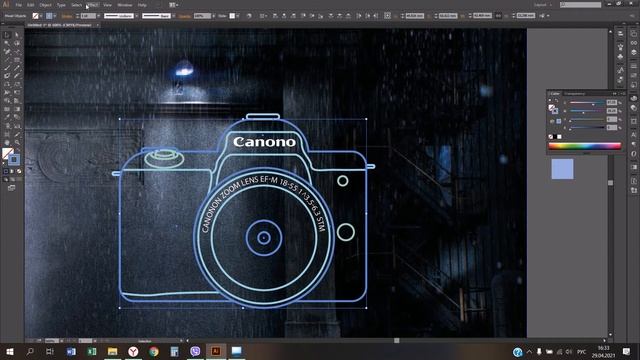Select the Perspective Grid tool
This screenshot has width=640, height=360.
17,101
